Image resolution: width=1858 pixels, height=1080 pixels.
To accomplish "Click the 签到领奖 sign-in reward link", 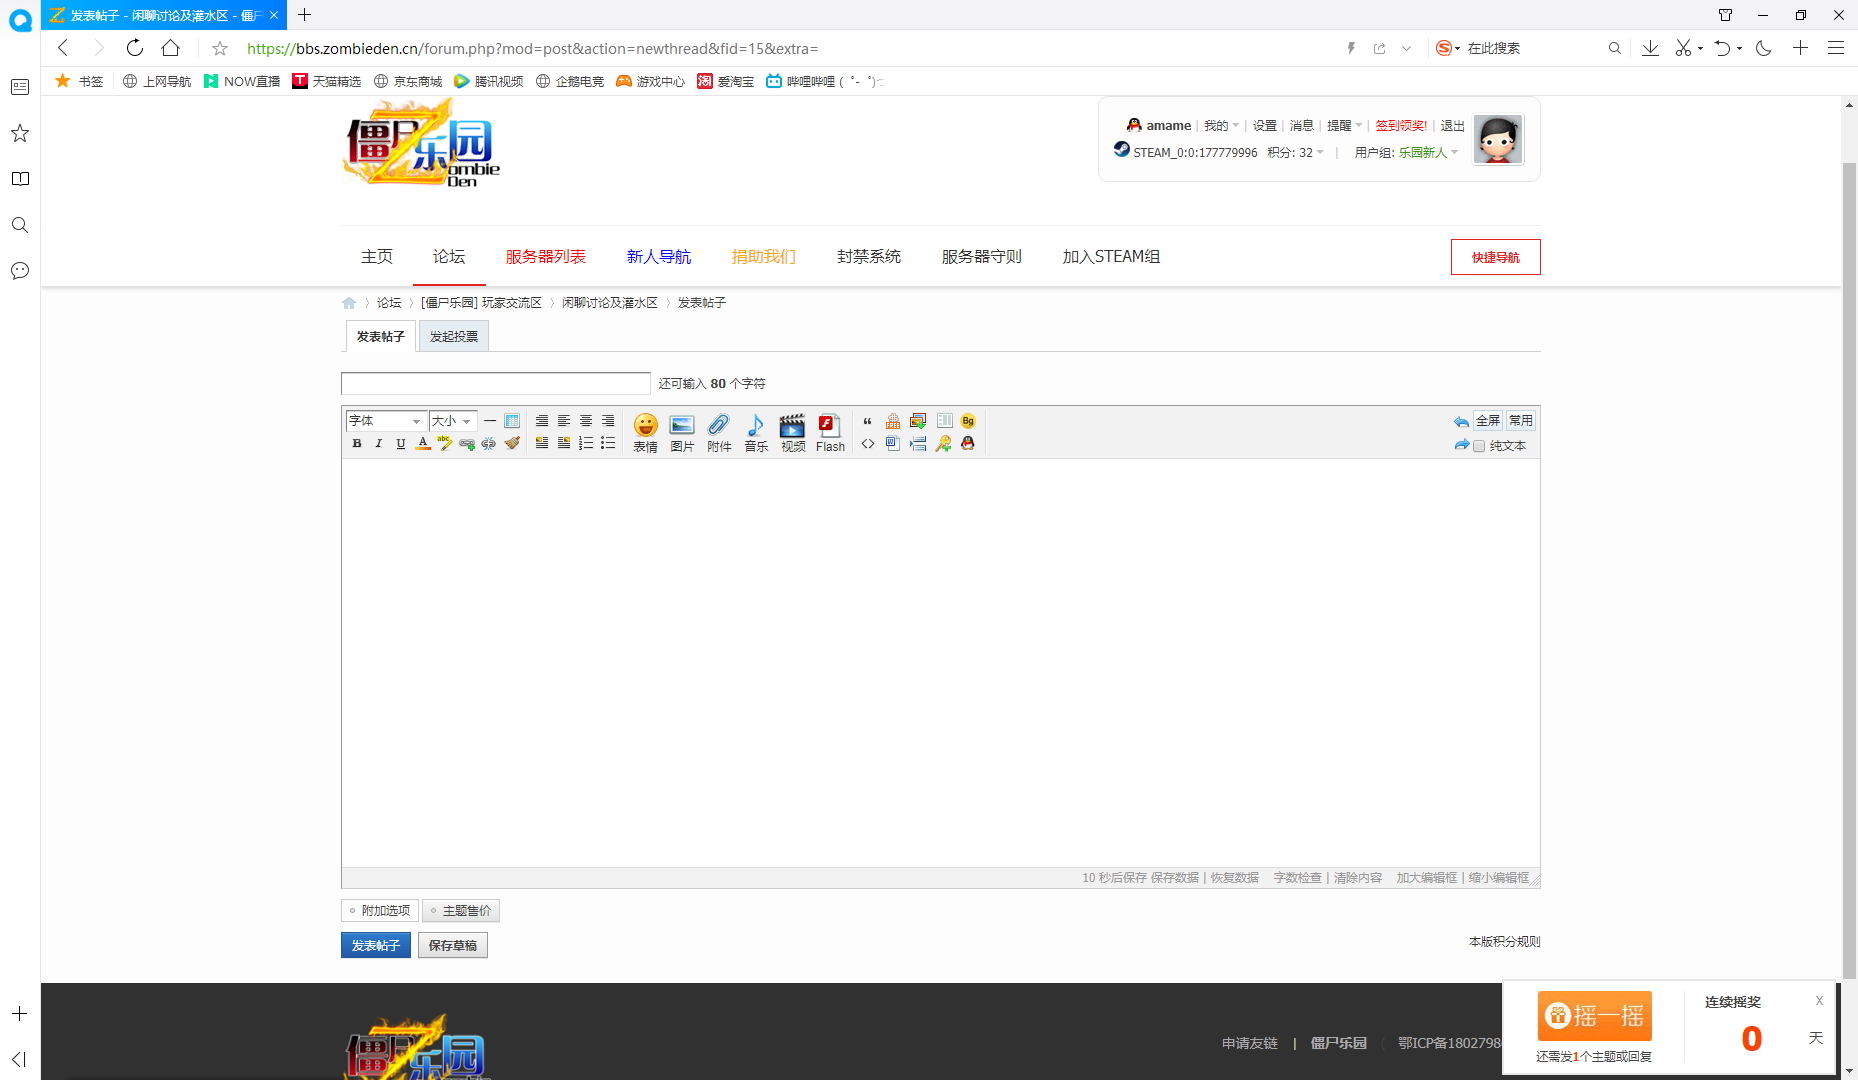I will point(1400,125).
